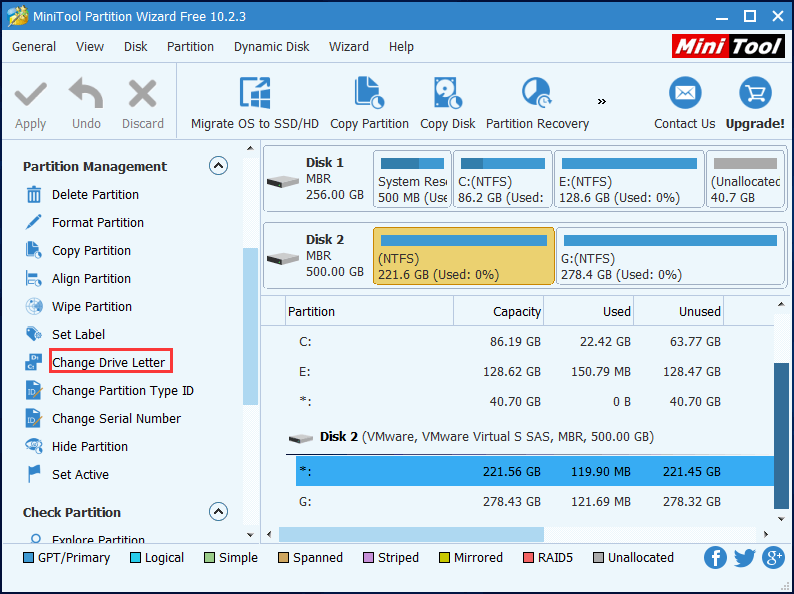Click the Format Partition pencil icon
This screenshot has height=594, width=794.
click(34, 222)
